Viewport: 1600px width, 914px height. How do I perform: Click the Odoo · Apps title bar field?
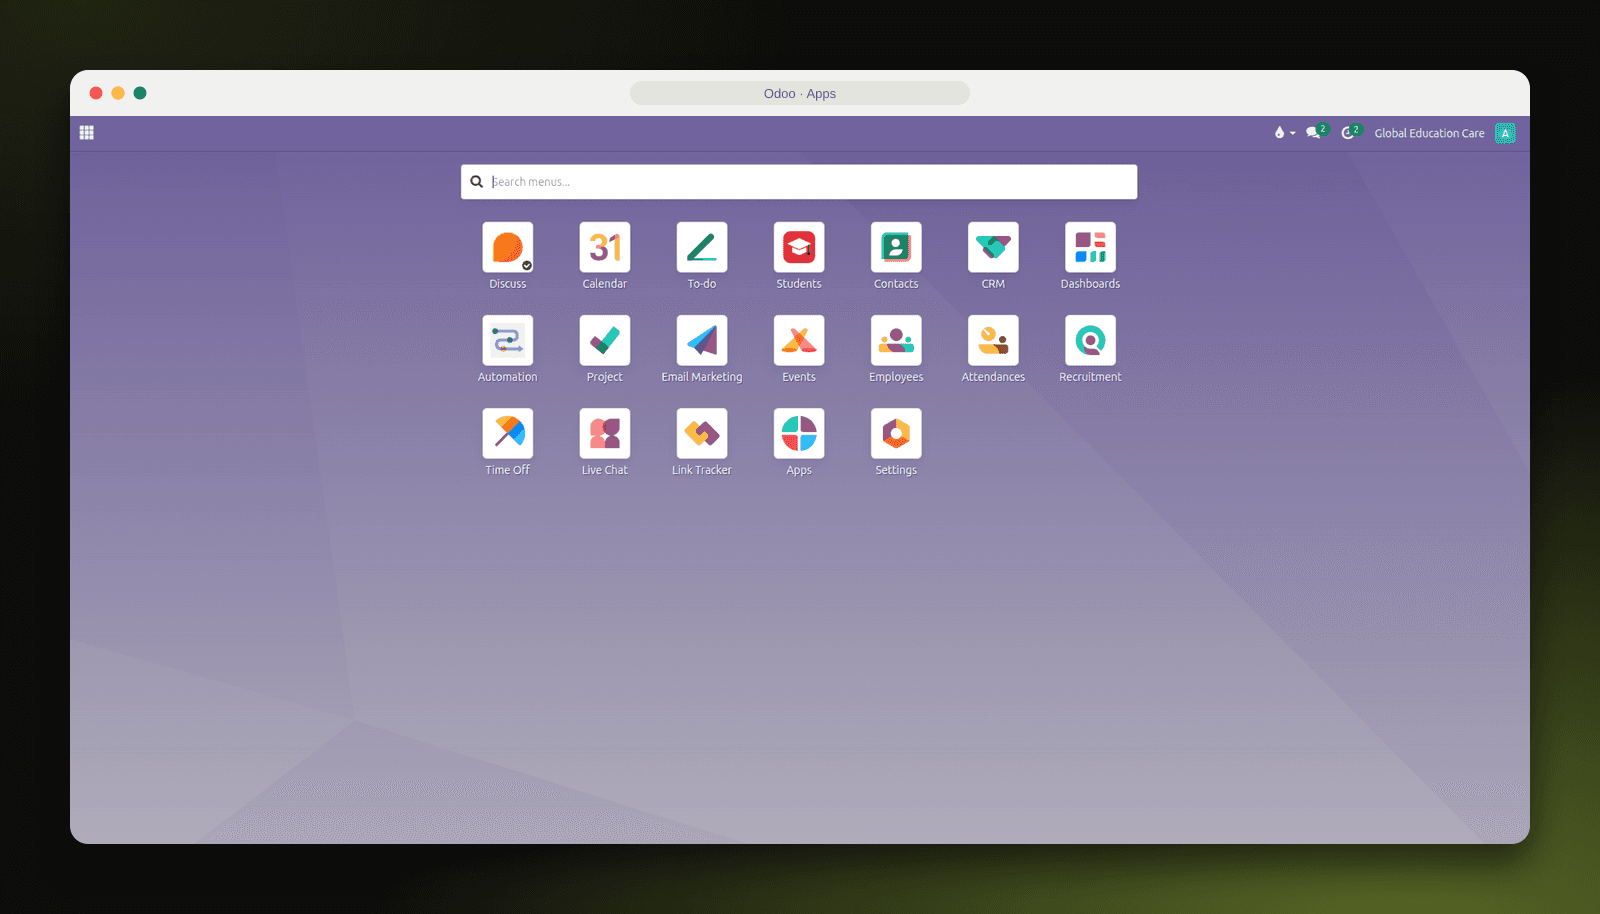tap(800, 93)
